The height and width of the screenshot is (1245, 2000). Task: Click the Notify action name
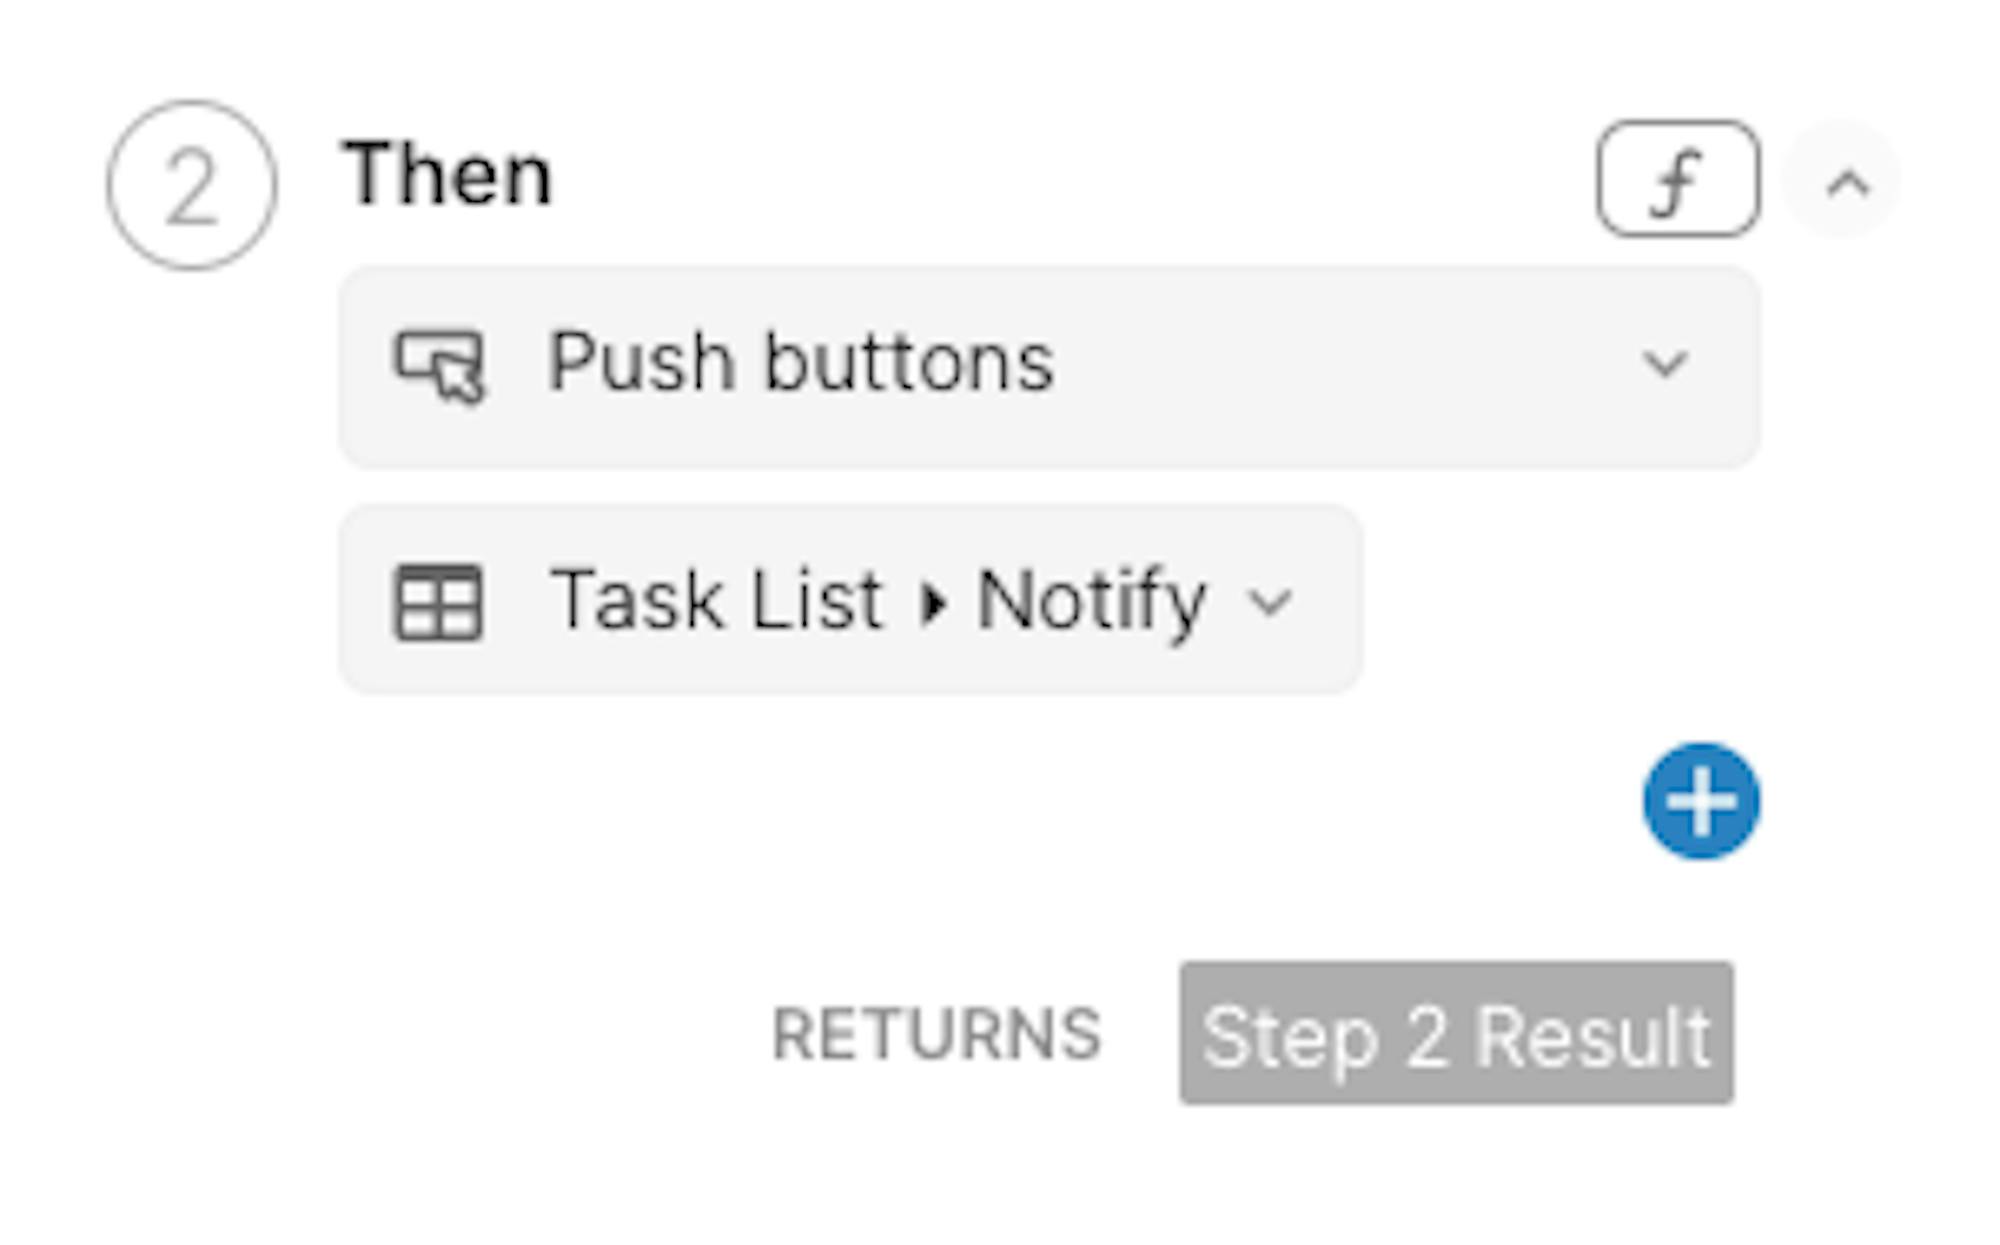pos(1091,602)
